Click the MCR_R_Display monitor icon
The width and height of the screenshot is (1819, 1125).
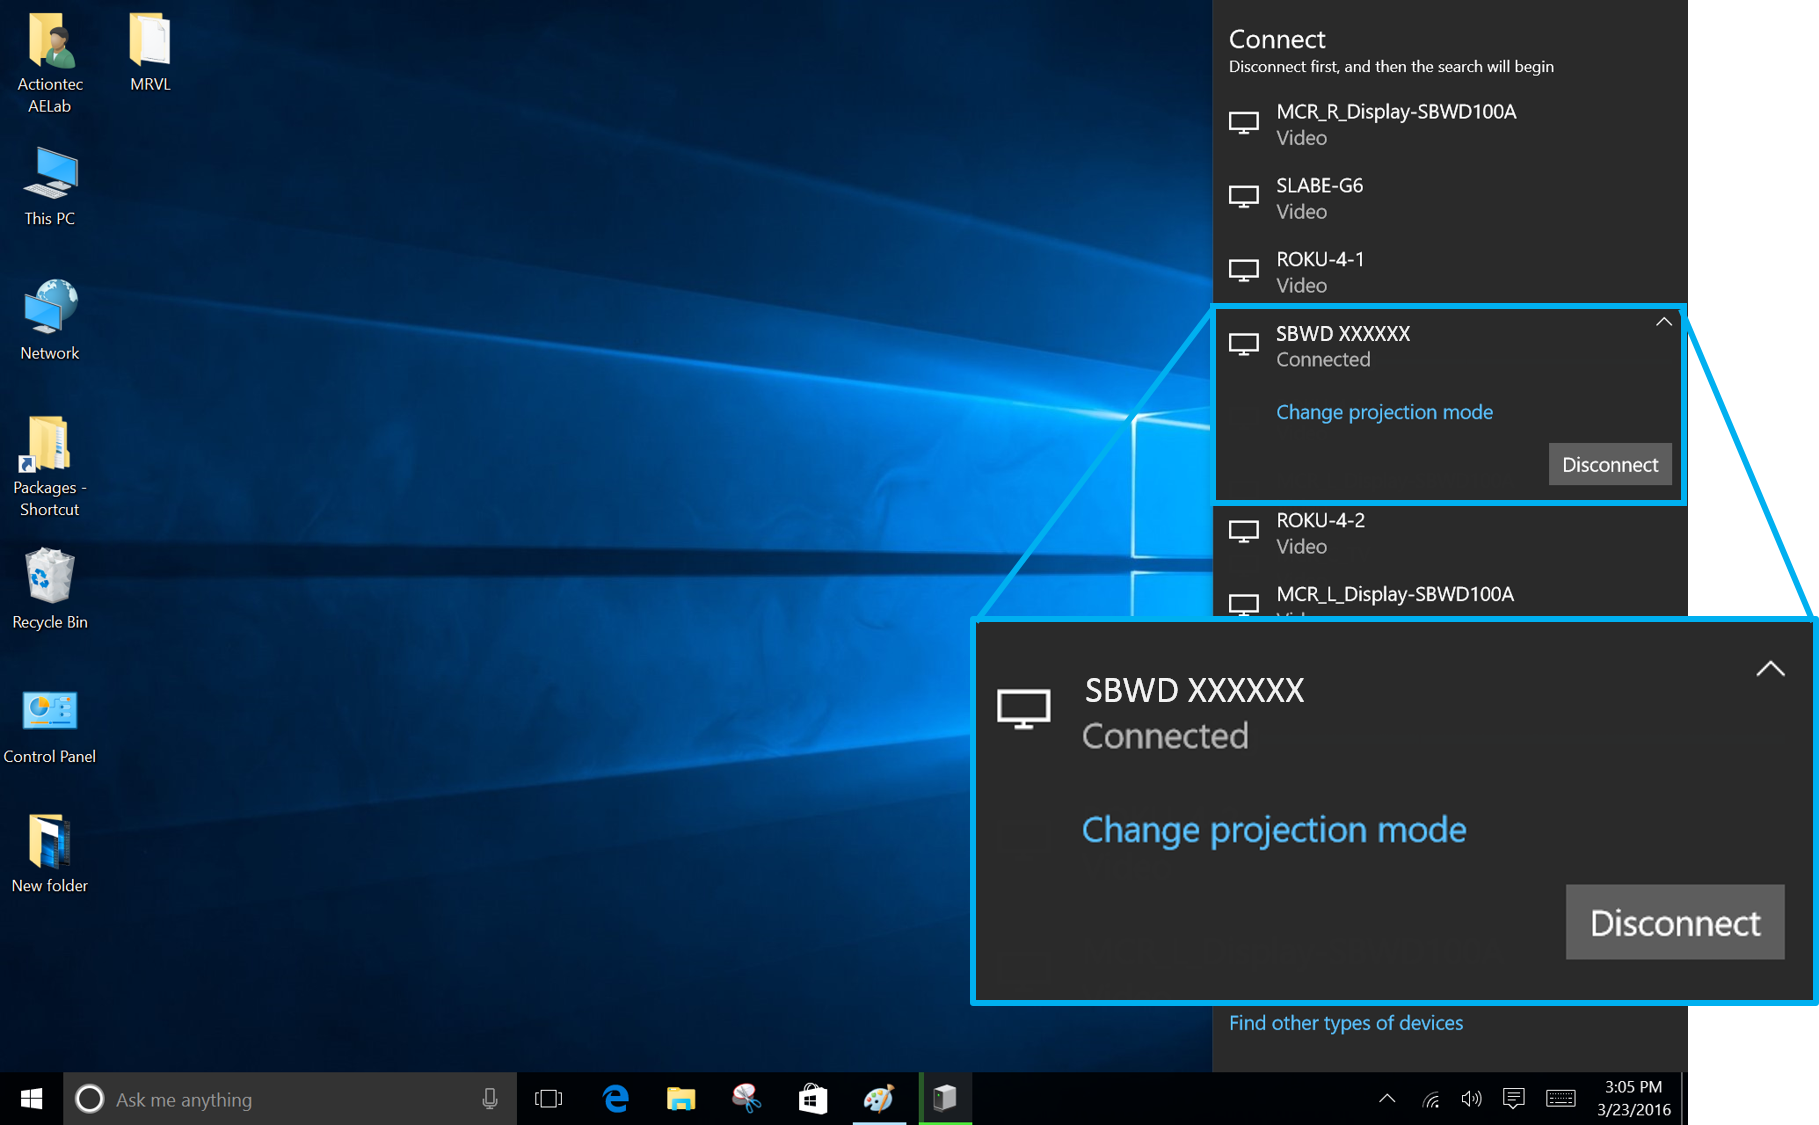pos(1243,123)
